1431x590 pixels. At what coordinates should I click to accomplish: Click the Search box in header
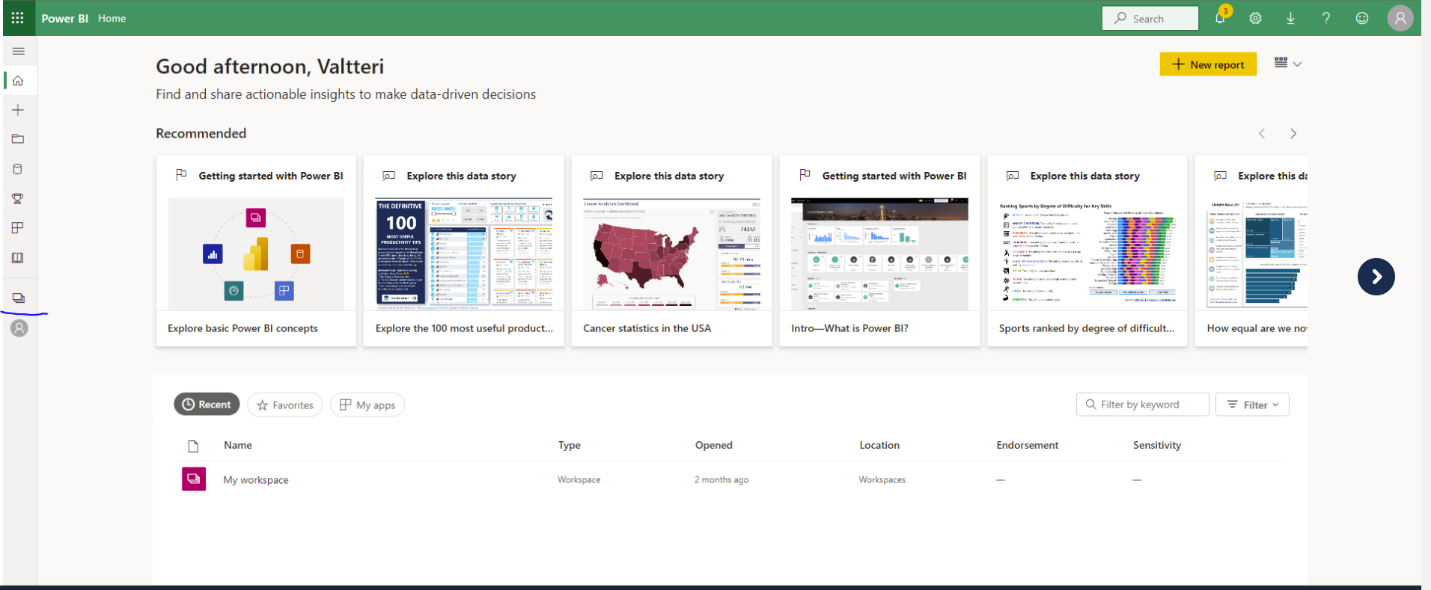click(1150, 18)
